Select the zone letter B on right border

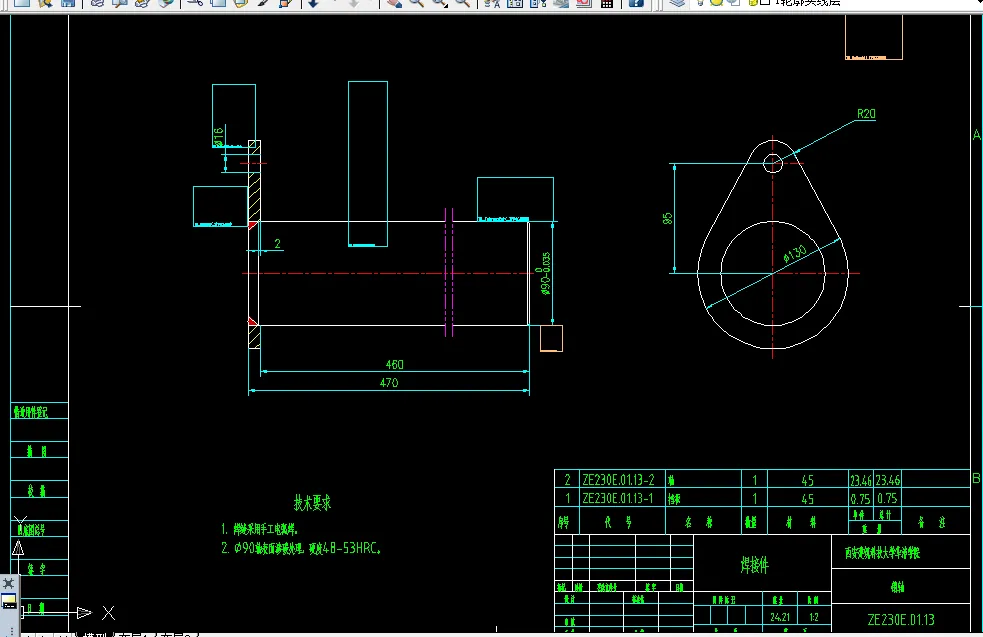coord(976,478)
